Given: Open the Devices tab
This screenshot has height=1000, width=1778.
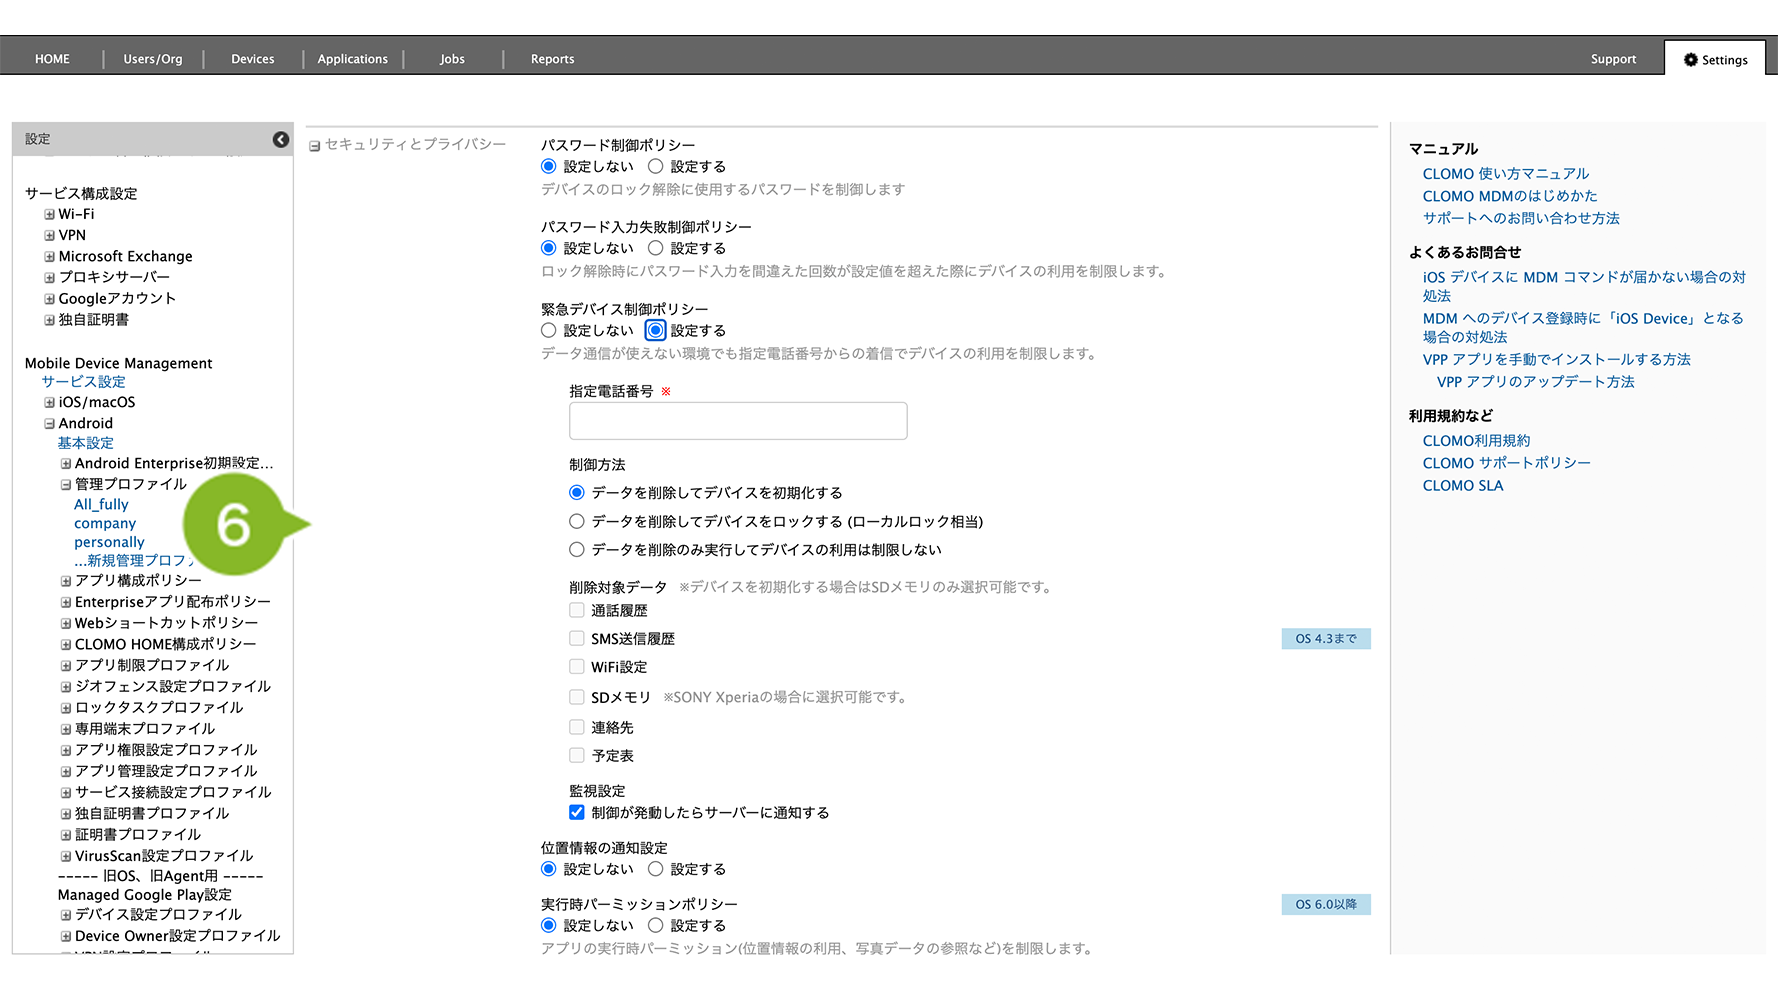Looking at the screenshot, I should click(252, 59).
